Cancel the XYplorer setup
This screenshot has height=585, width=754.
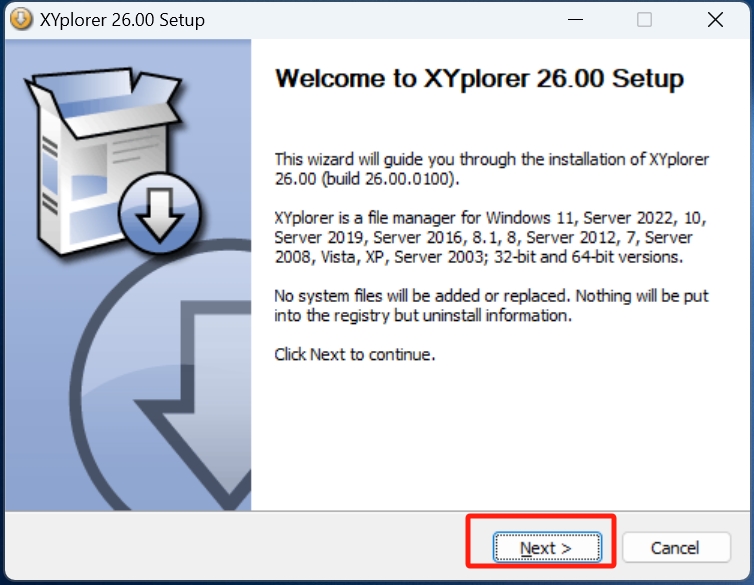point(674,548)
